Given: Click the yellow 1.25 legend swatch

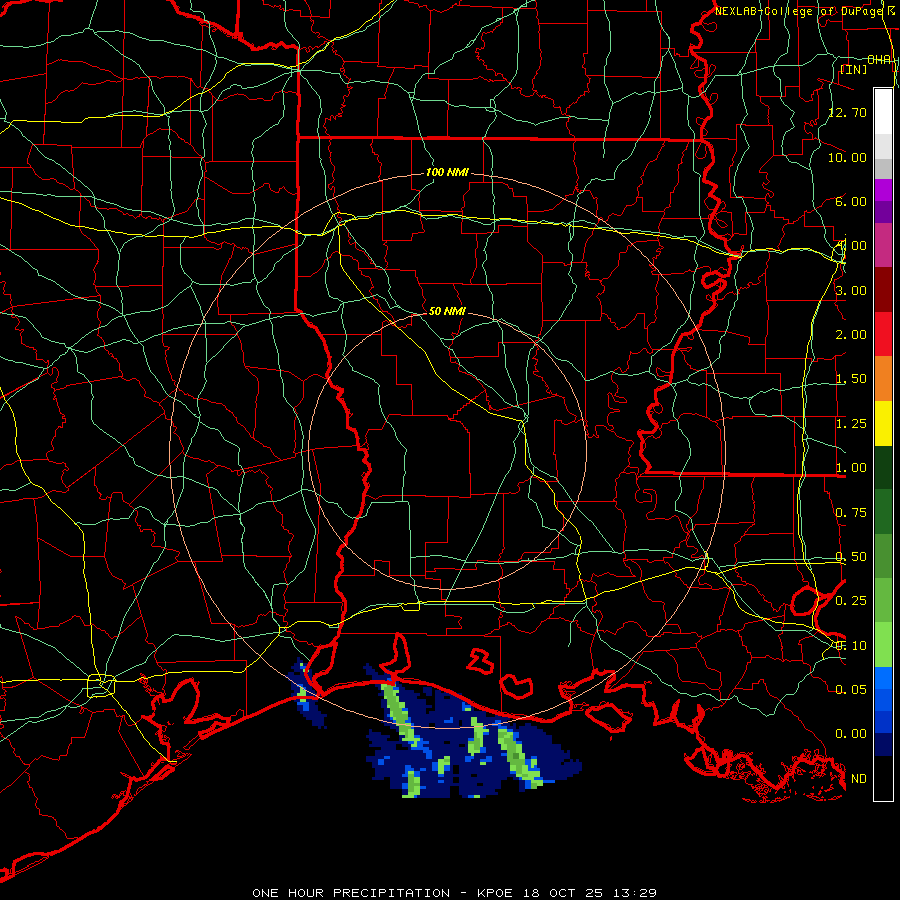Looking at the screenshot, I should [x=883, y=423].
